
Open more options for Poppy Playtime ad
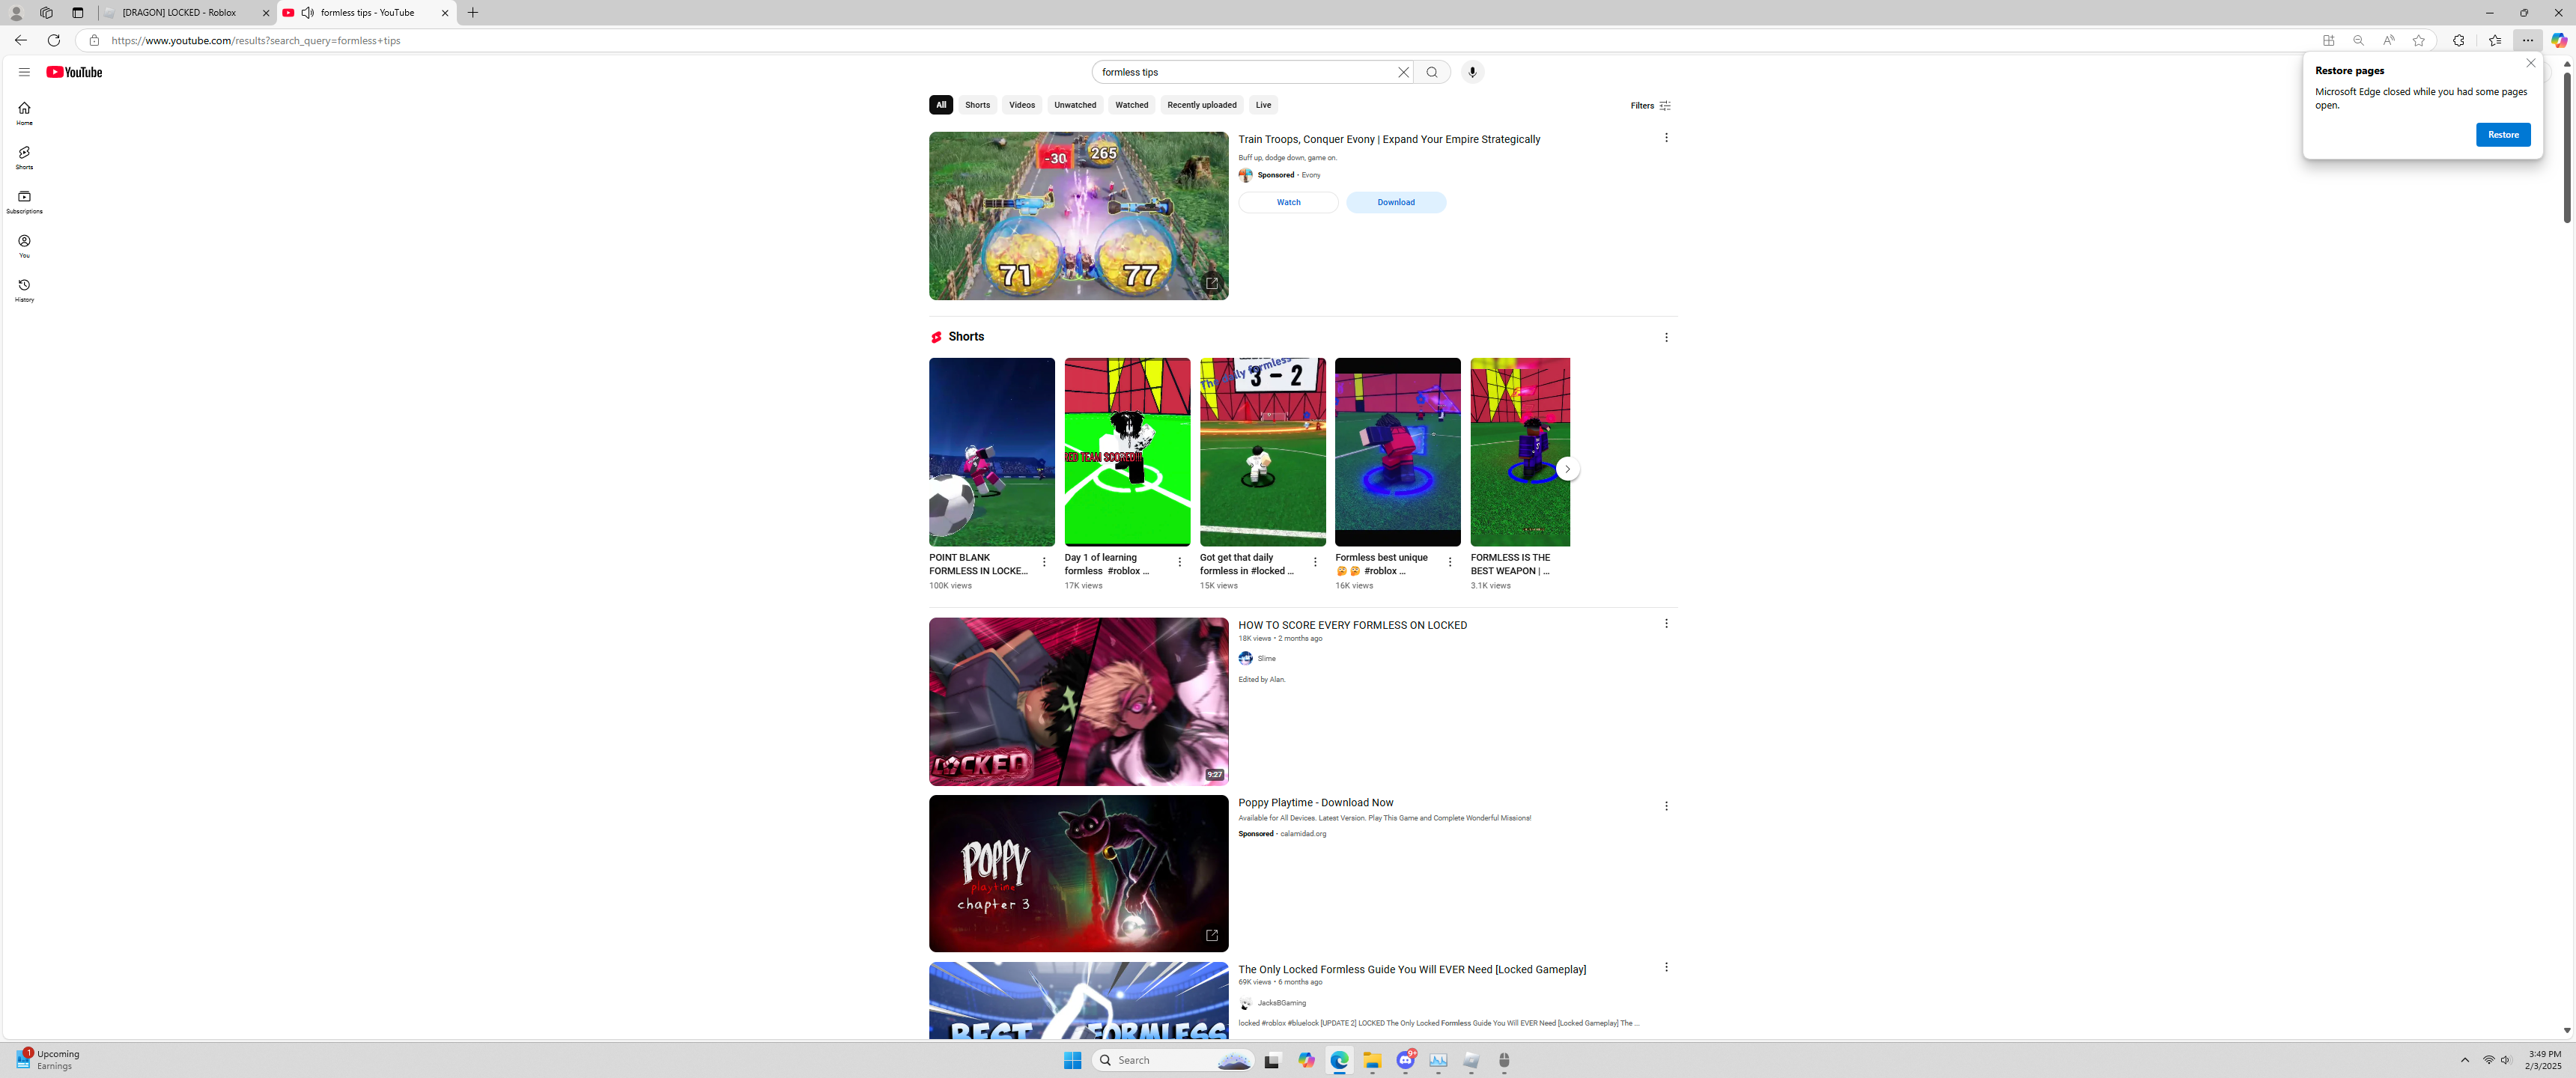(x=1666, y=806)
